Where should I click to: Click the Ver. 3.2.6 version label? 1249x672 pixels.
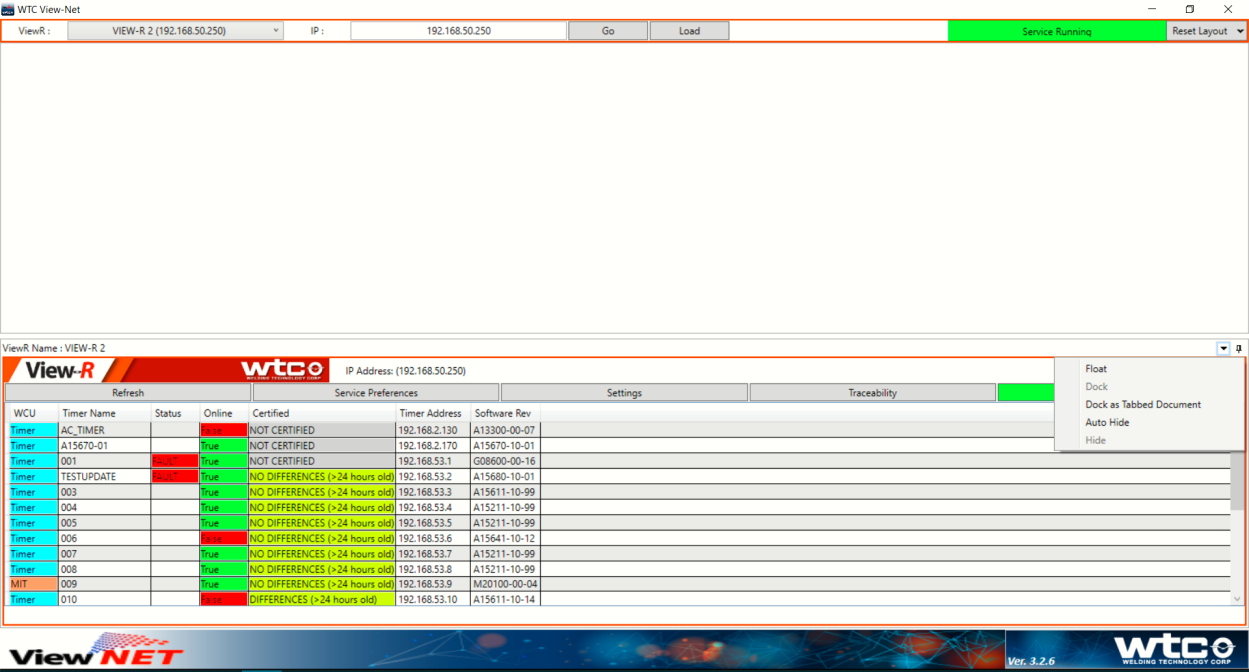(1031, 661)
